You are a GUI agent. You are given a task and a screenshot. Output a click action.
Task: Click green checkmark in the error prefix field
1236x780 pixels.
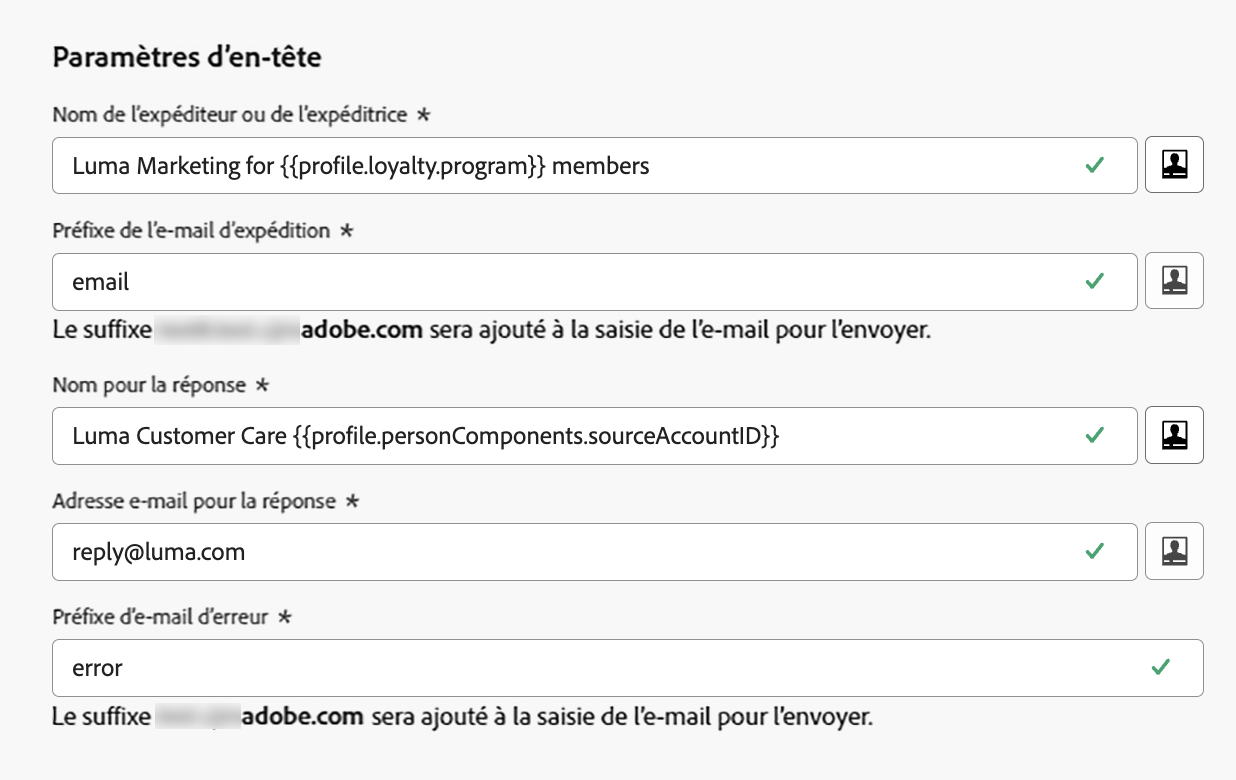tap(1161, 667)
